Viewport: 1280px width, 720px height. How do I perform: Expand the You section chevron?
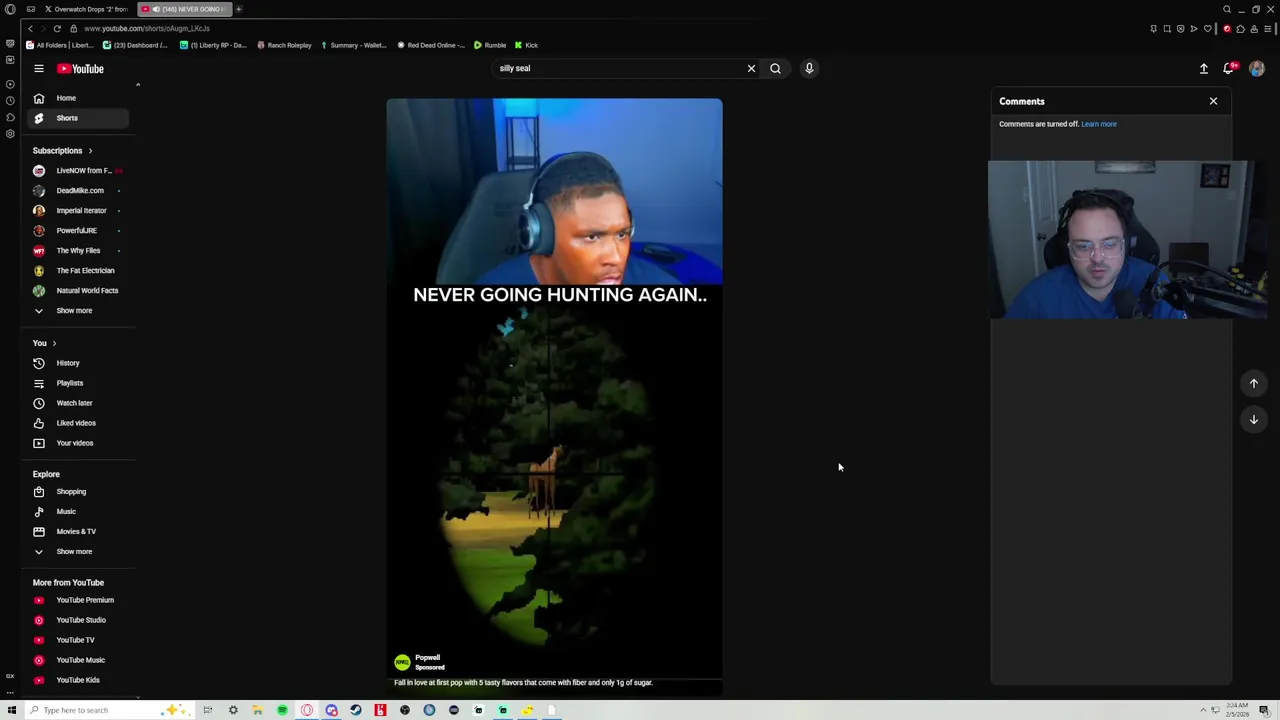[54, 344]
